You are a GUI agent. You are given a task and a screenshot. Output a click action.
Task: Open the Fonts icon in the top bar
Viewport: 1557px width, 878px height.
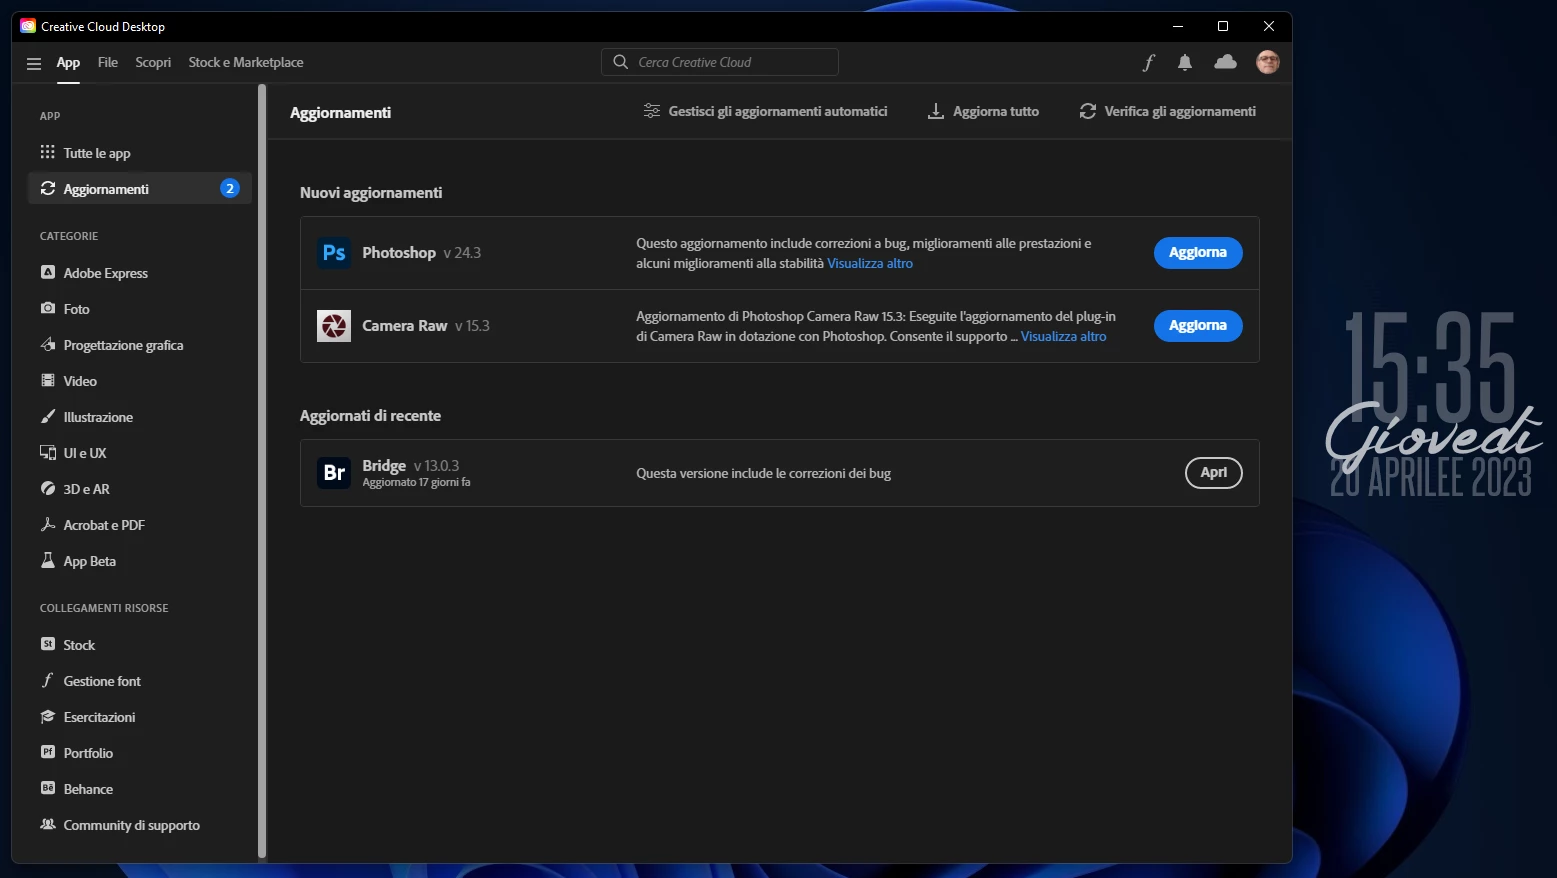pos(1148,63)
